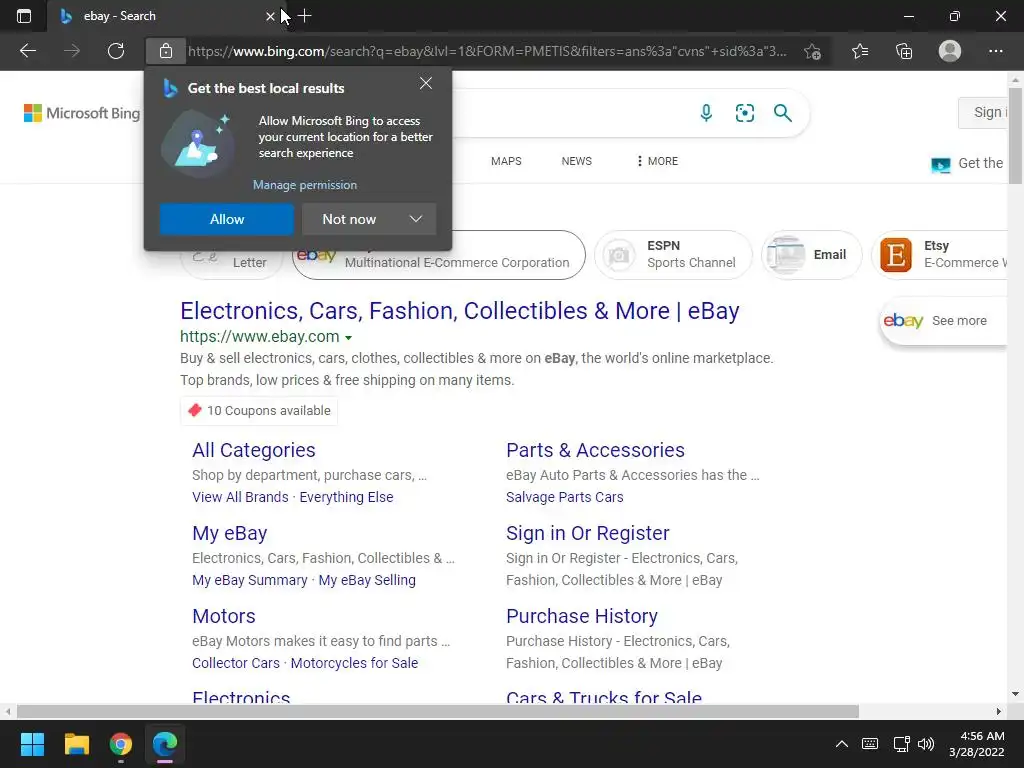Go back with the browser back arrow
Image resolution: width=1024 pixels, height=768 pixels.
27,51
